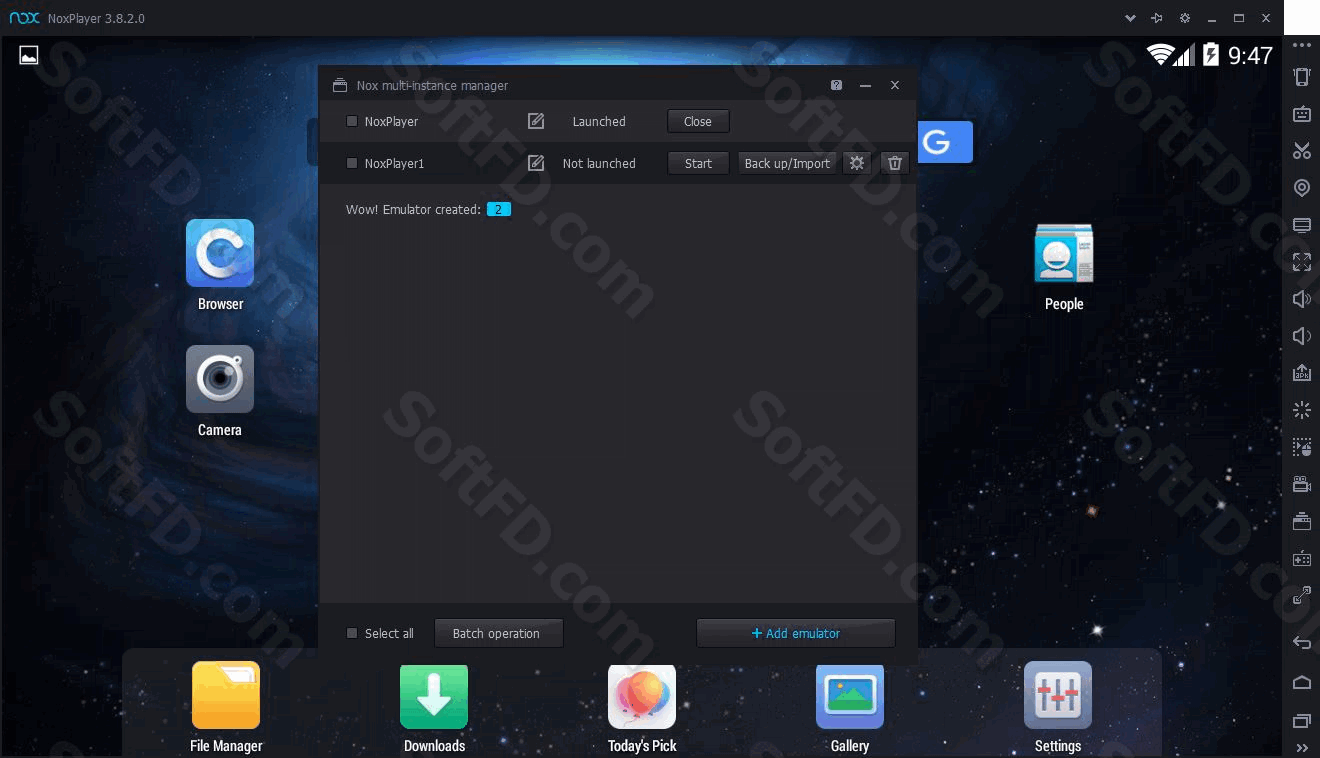Click the Wi-Fi status icon

point(1160,55)
